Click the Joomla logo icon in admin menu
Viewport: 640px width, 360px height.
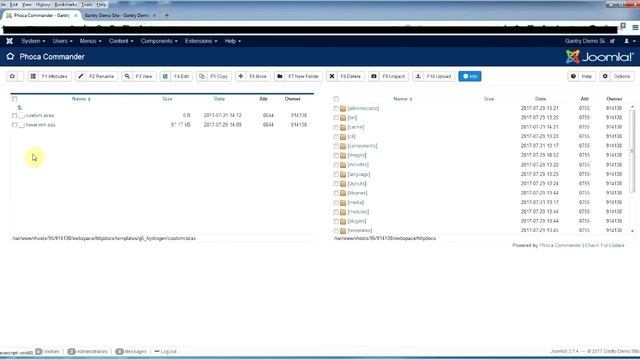tap(9, 41)
